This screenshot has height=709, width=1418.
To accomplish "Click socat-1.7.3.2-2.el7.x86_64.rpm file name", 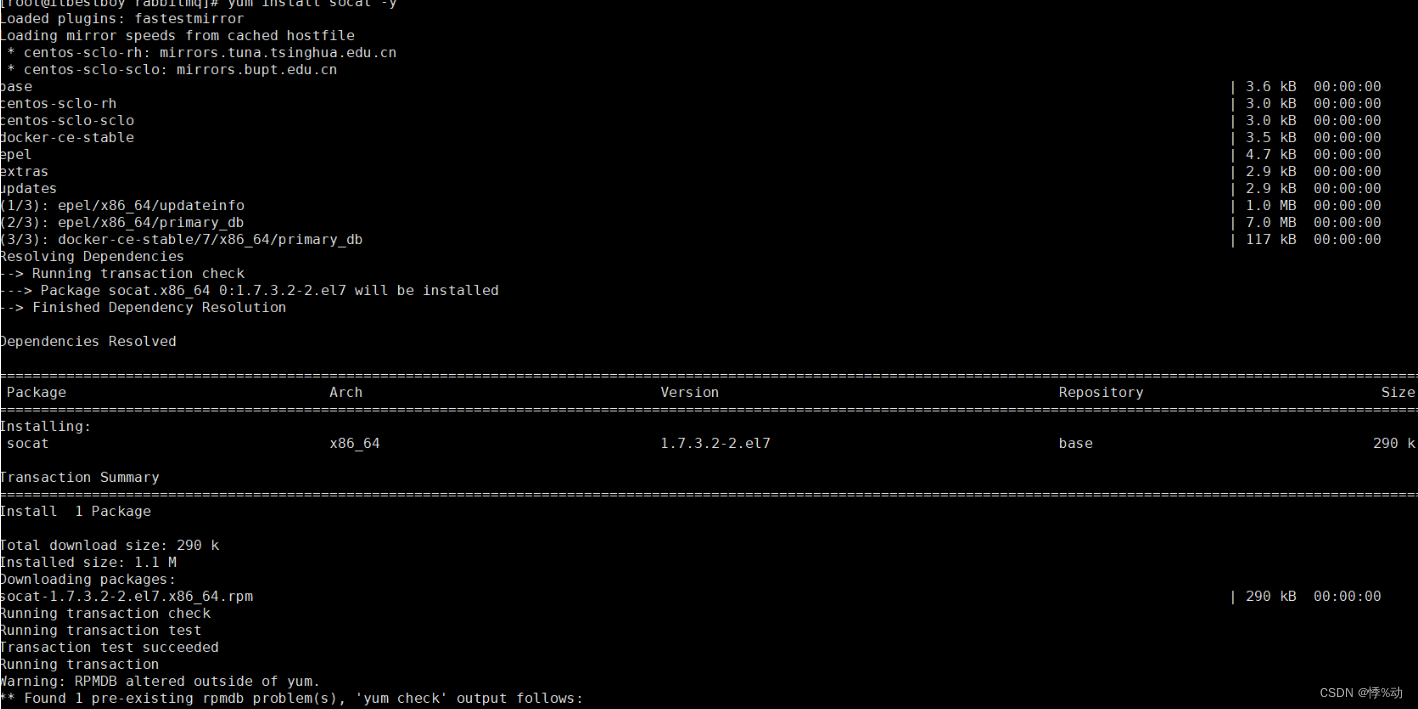I will (x=127, y=596).
